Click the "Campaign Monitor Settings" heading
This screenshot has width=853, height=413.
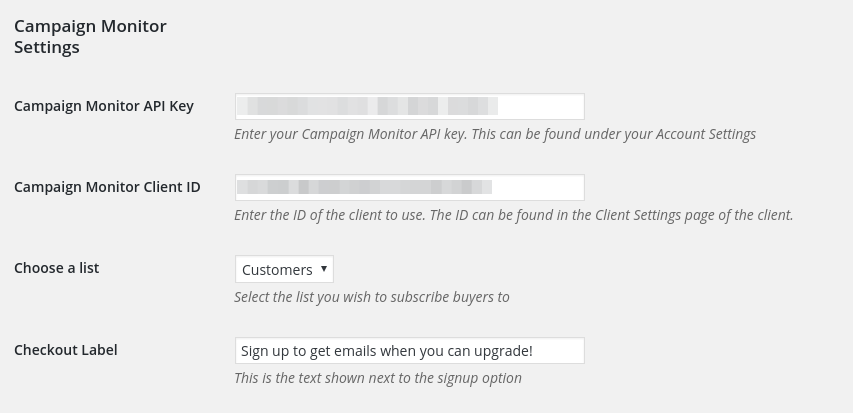(90, 36)
